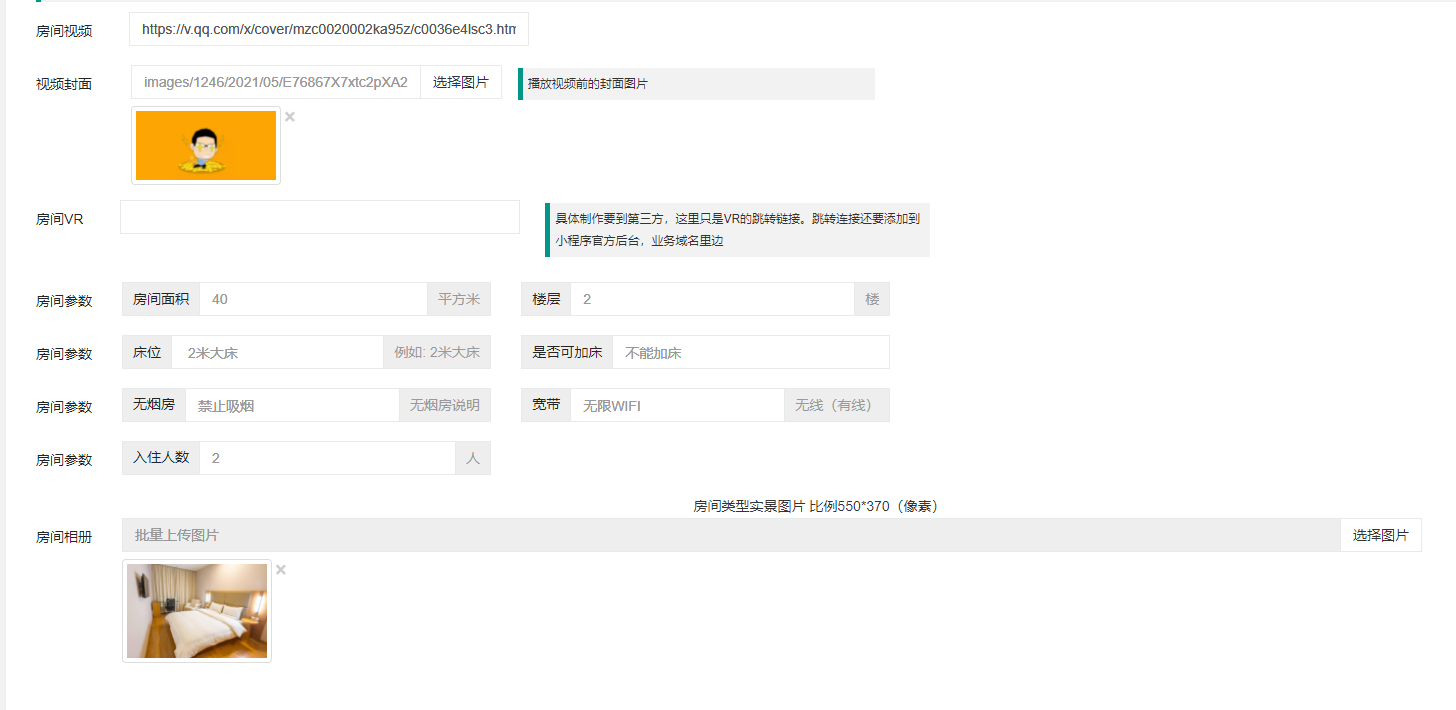Click the 入住人数 prefix label
The width and height of the screenshot is (1456, 710).
point(161,458)
